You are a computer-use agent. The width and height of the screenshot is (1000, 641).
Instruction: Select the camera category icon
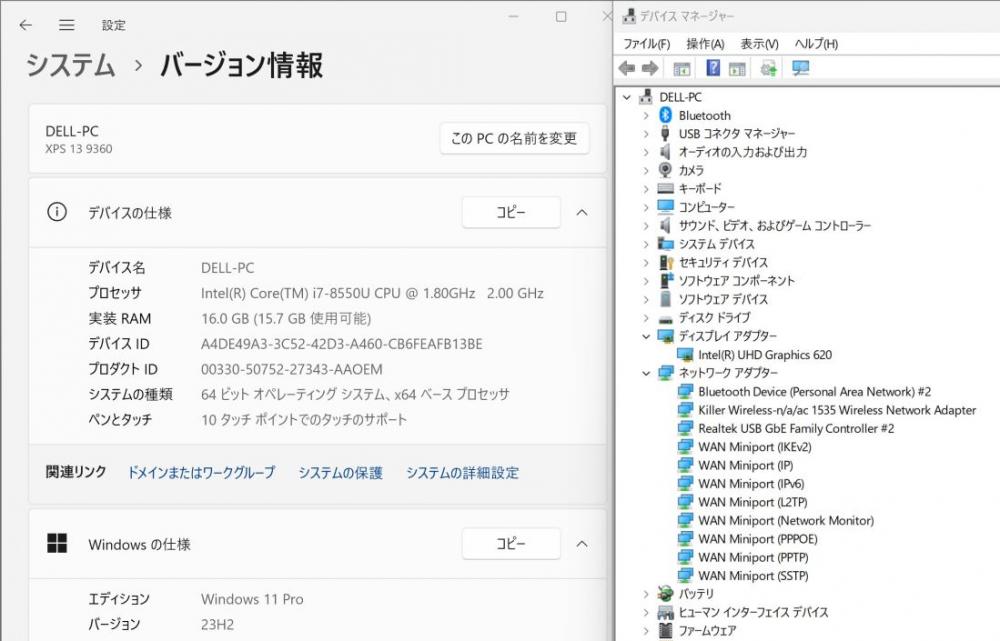tap(665, 170)
